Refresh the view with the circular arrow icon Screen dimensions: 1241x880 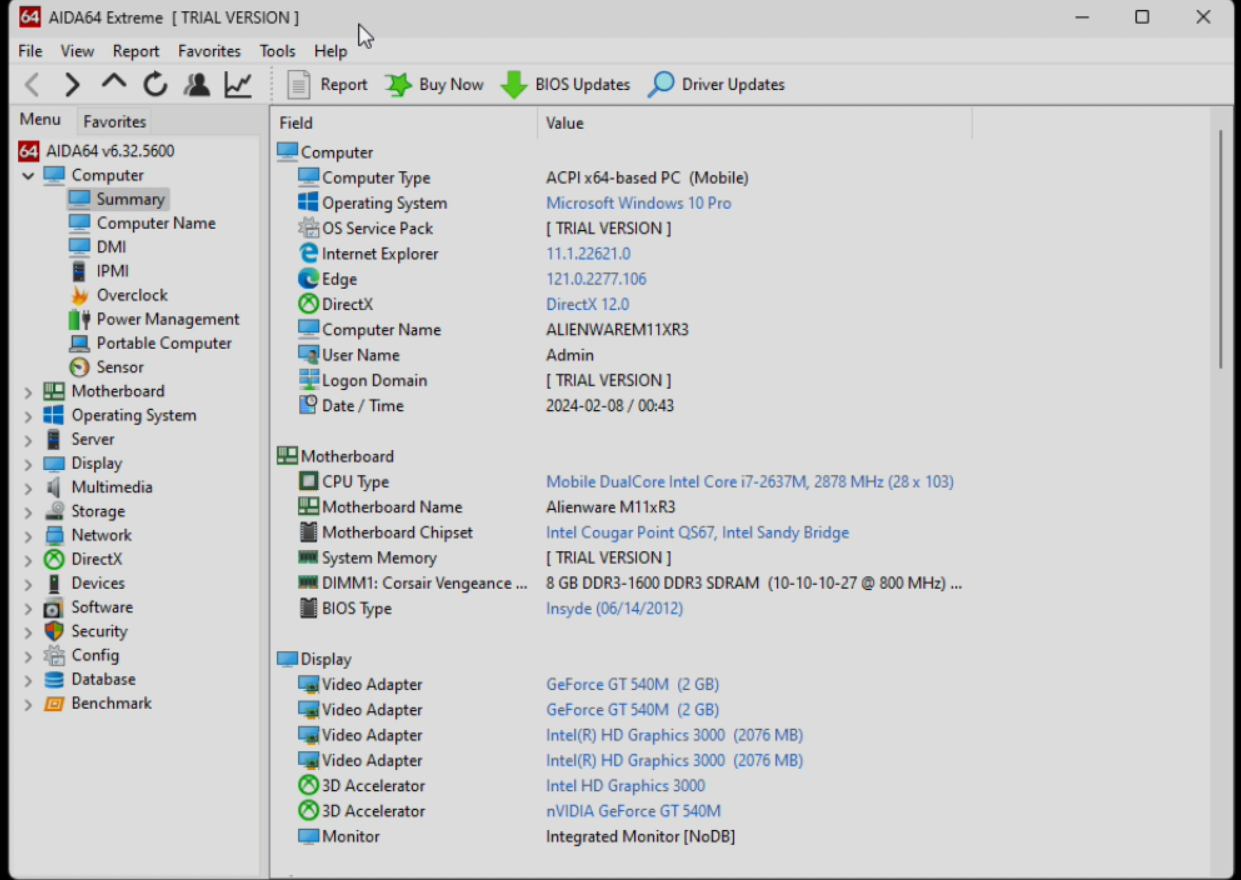click(x=155, y=85)
